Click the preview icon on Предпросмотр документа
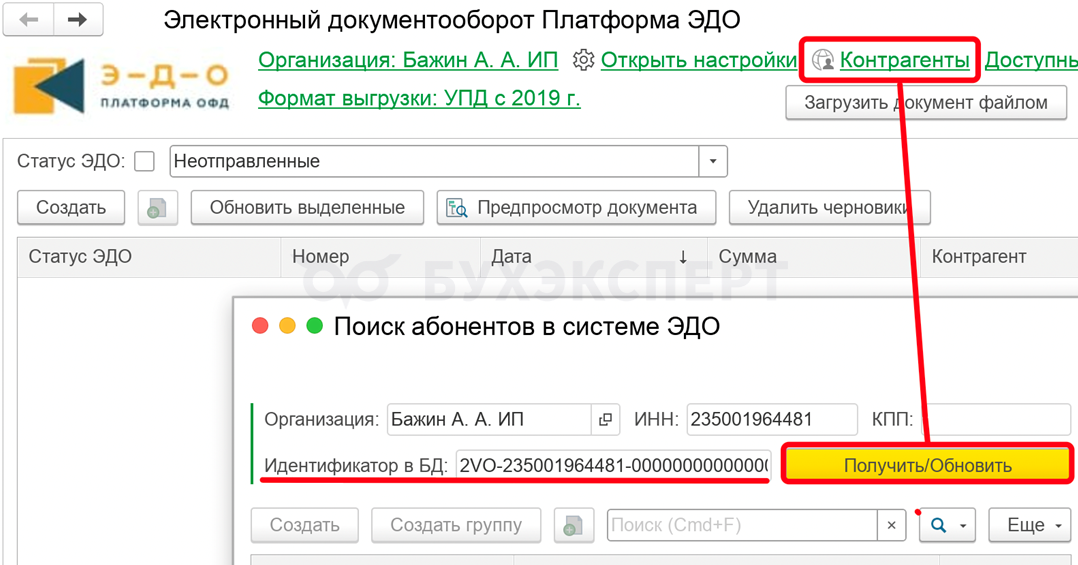The height and width of the screenshot is (565, 1078). tap(457, 208)
